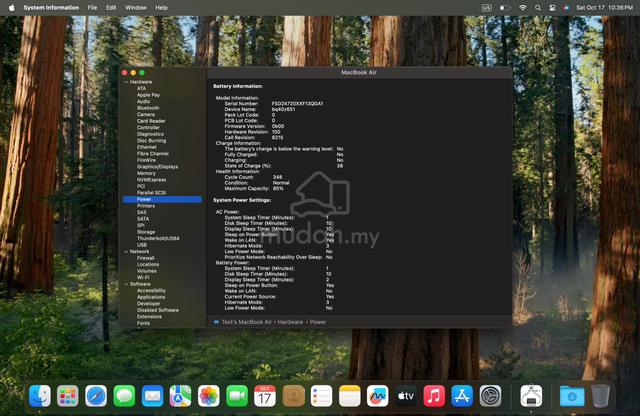Launch Music app from dock
This screenshot has height=416, width=640.
click(x=434, y=396)
